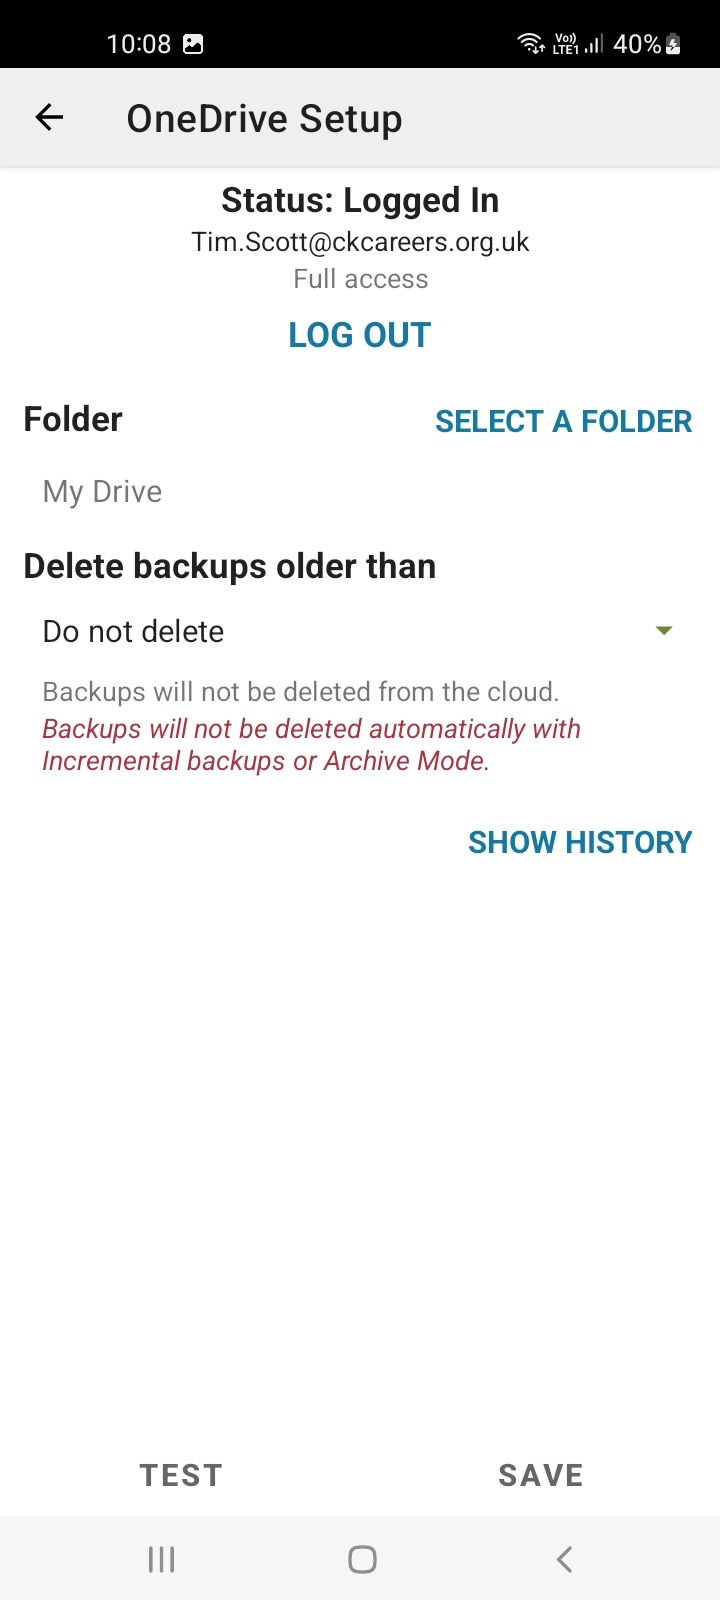The height and width of the screenshot is (1600, 720).
Task: Save the OneDrive settings with SAVE
Action: 541,1475
